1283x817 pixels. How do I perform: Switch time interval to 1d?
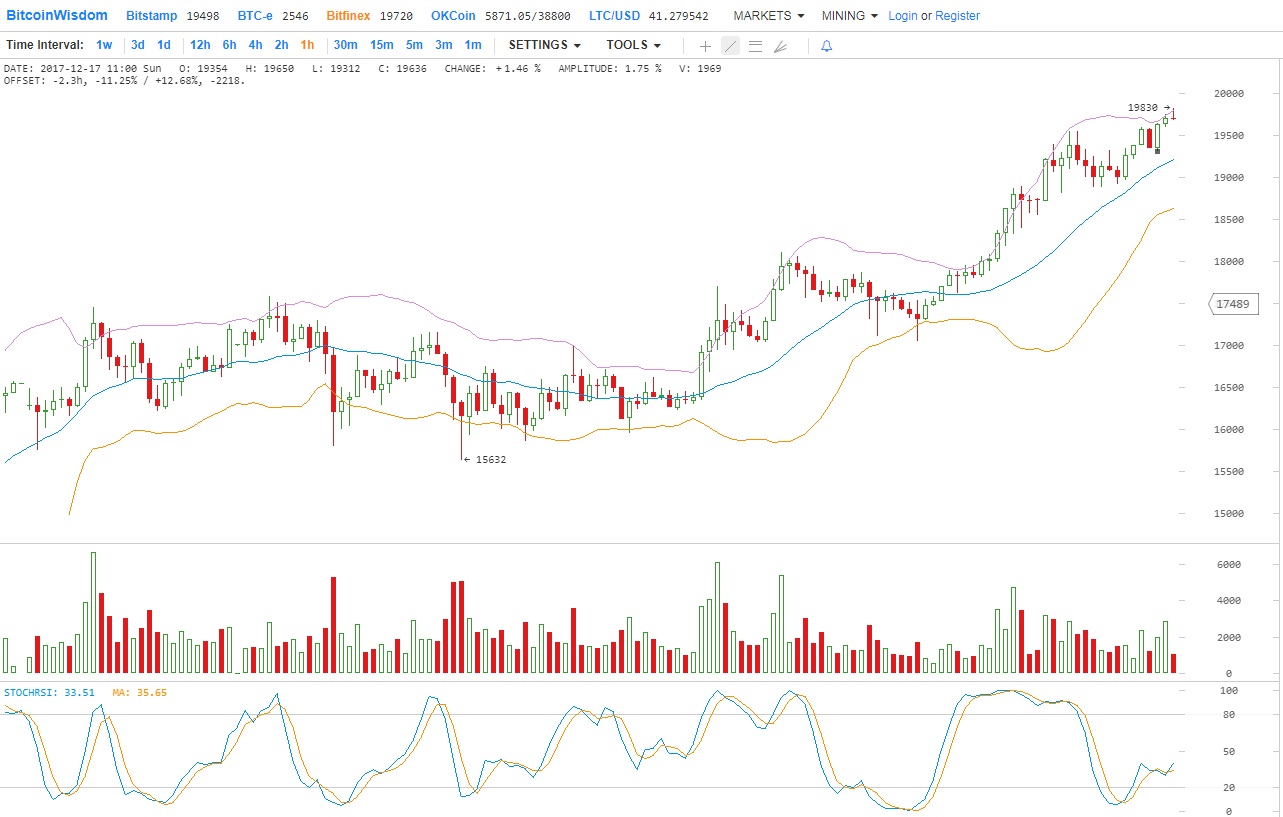(x=164, y=45)
